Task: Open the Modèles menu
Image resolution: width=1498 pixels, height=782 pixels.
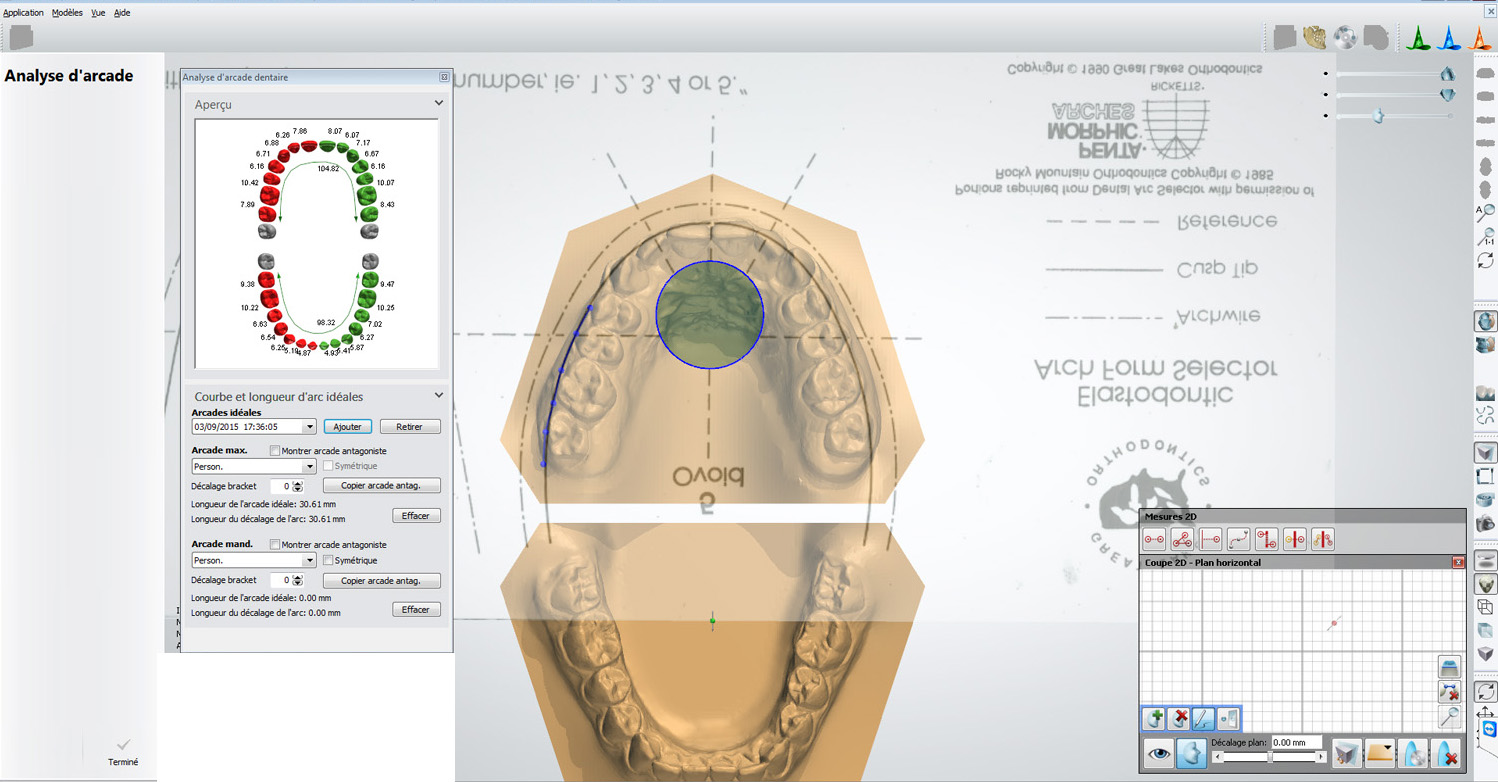Action: tap(67, 13)
